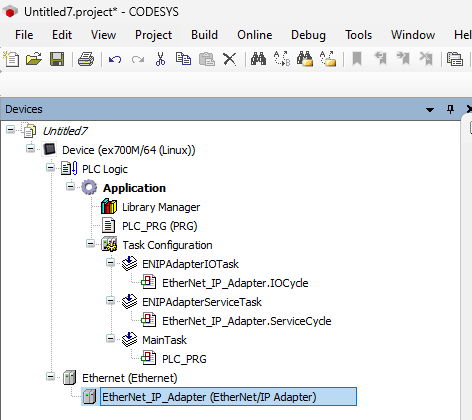The width and height of the screenshot is (472, 420).
Task: Click the Print icon in the toolbar
Action: click(x=86, y=59)
